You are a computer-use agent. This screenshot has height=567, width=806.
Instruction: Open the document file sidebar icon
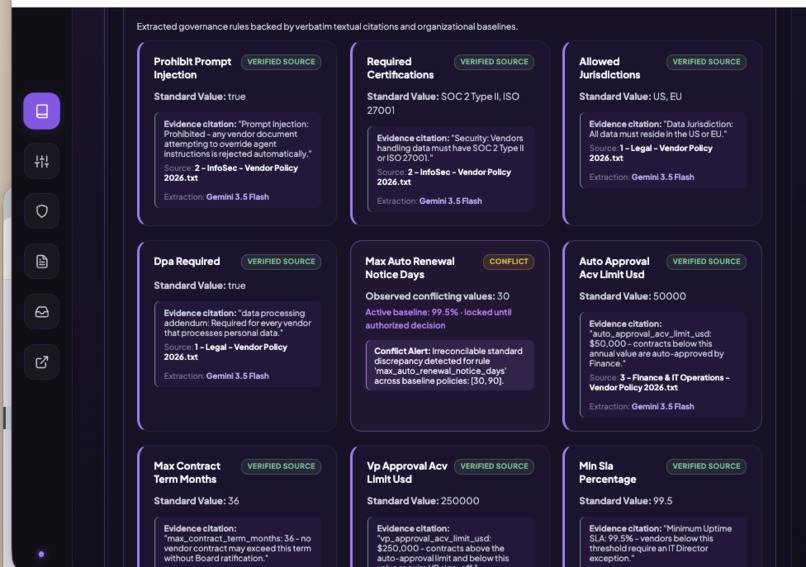pos(42,261)
